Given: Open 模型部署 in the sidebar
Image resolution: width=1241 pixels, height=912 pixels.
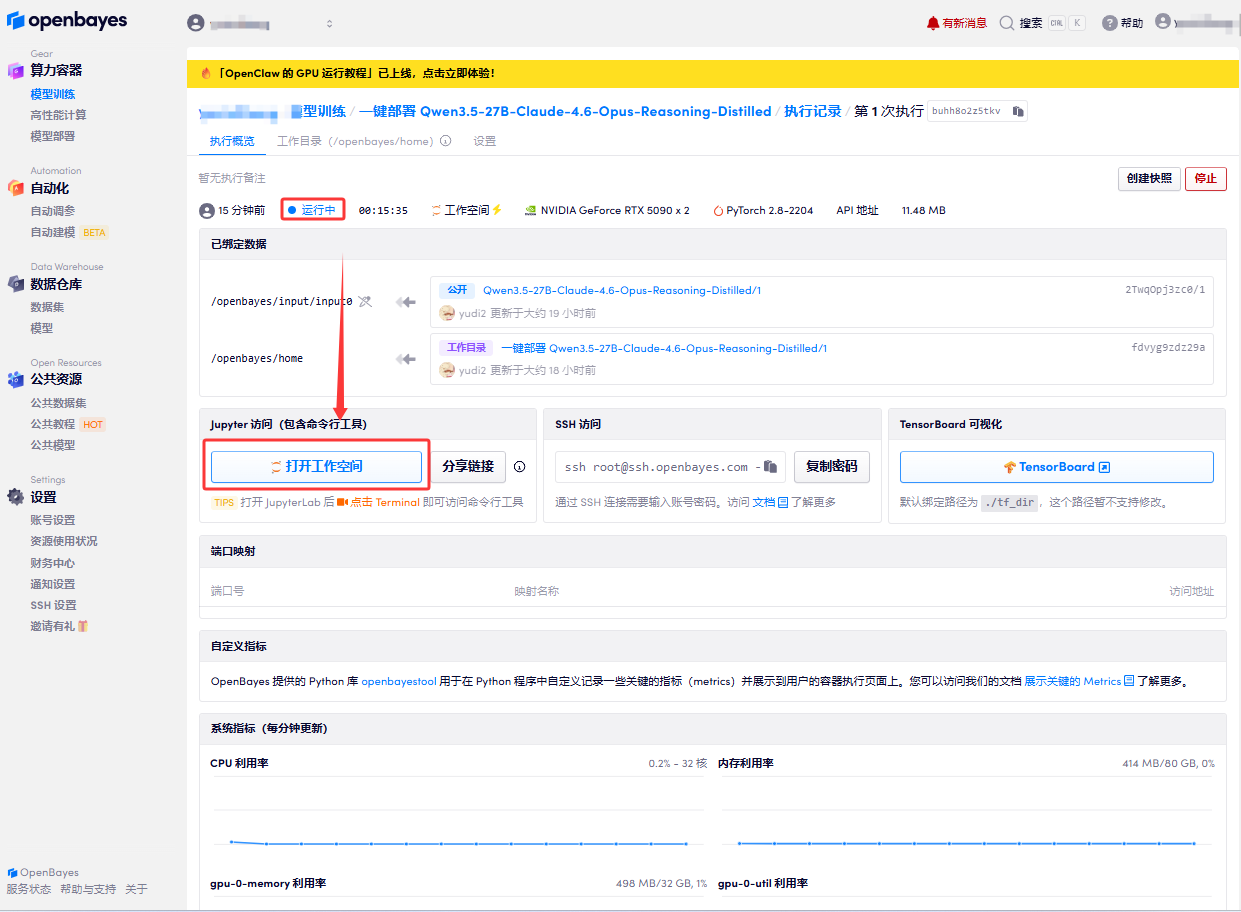Looking at the screenshot, I should tap(53, 136).
